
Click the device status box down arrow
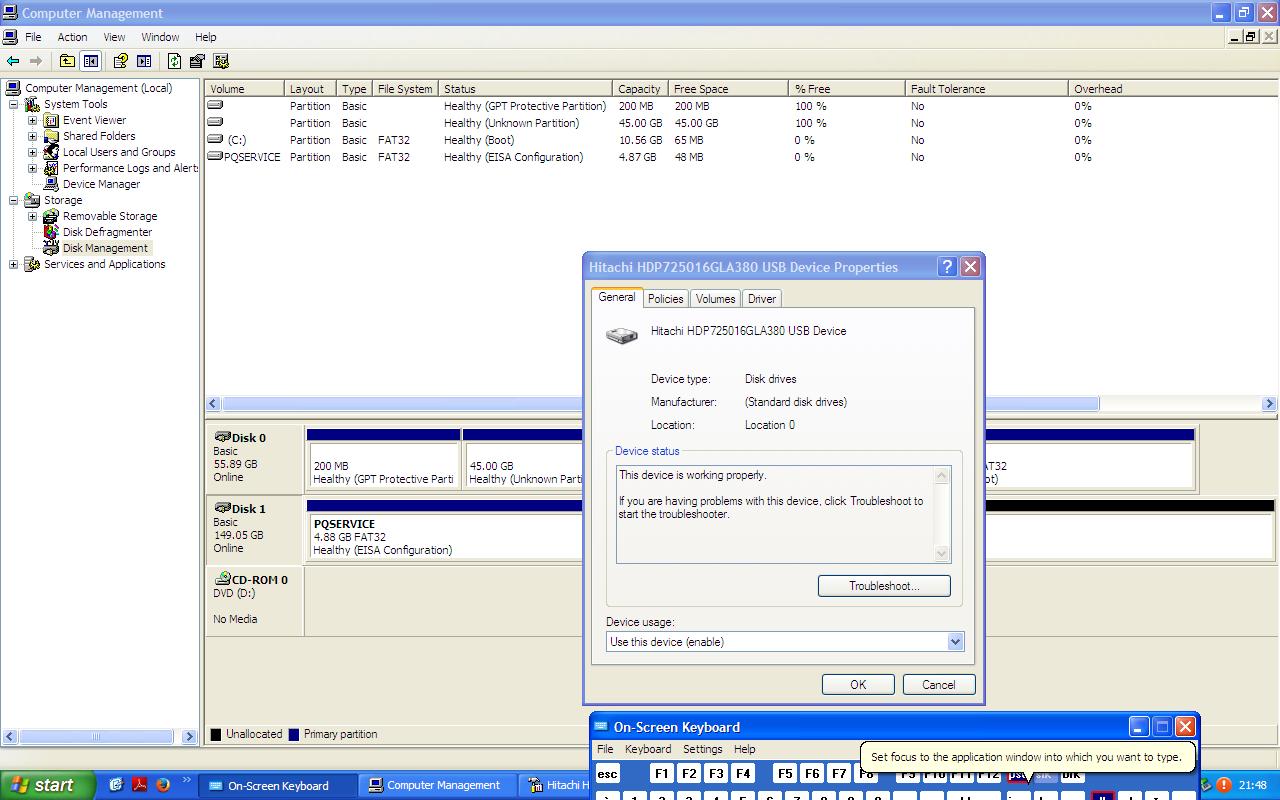941,553
